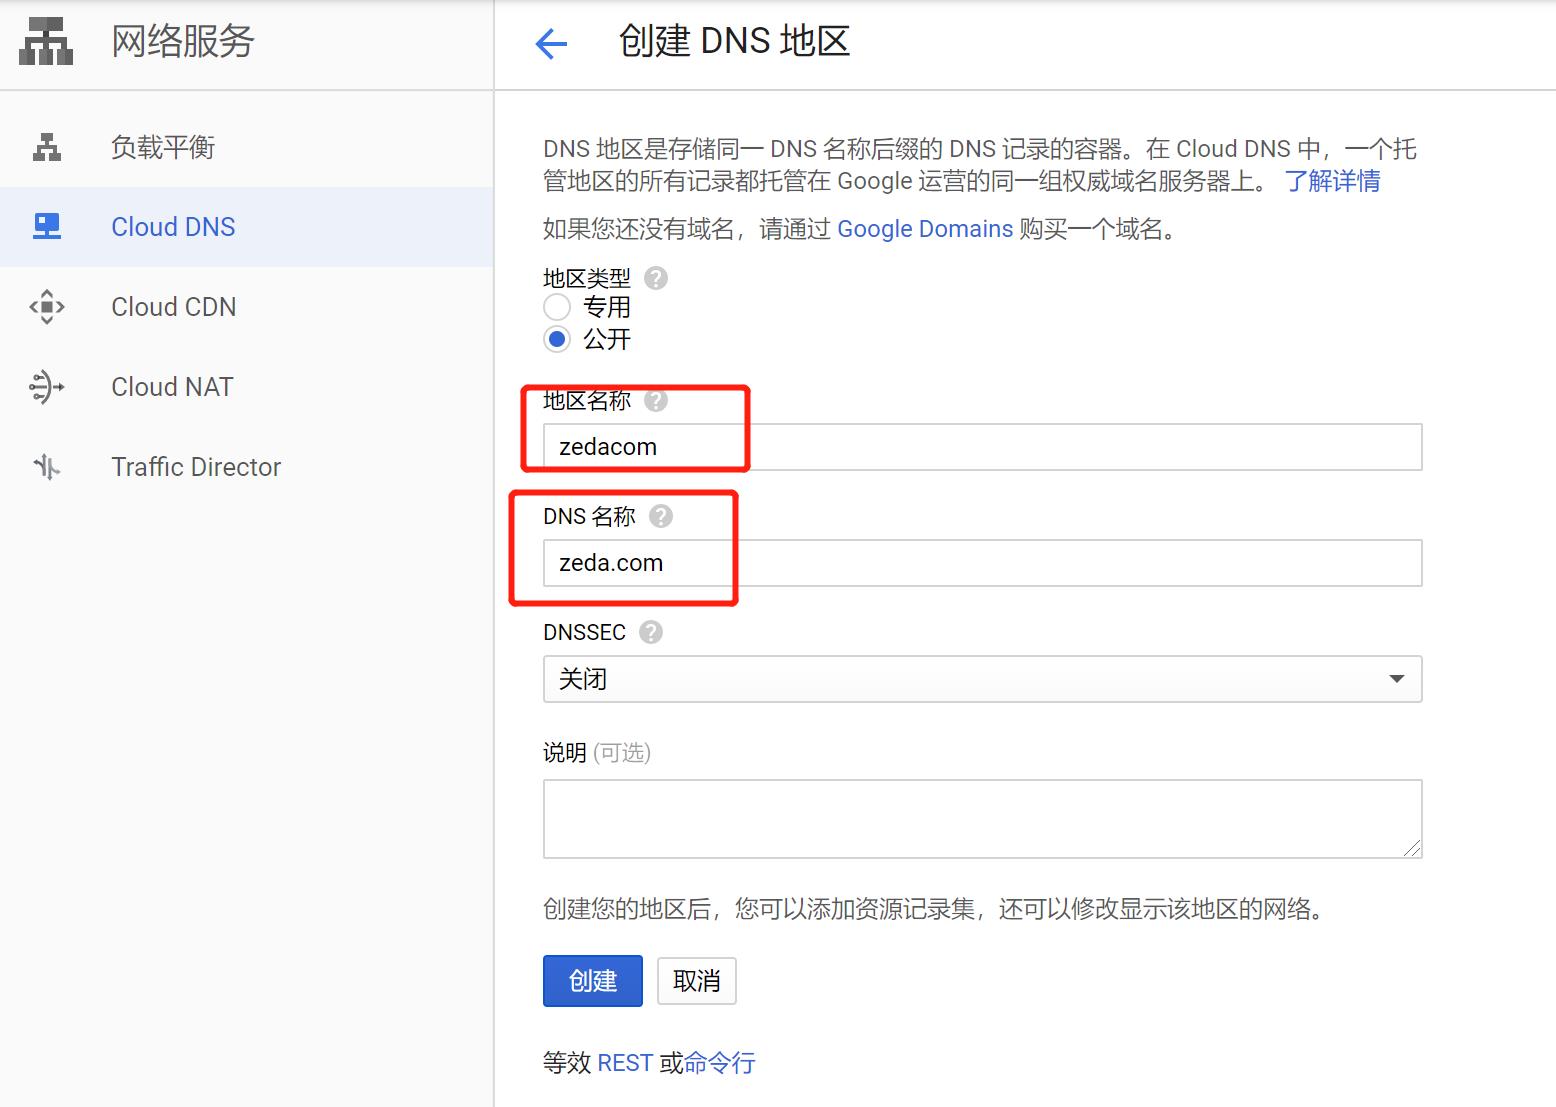Click the help icon beside 地区名称
The image size is (1556, 1107).
(x=656, y=401)
